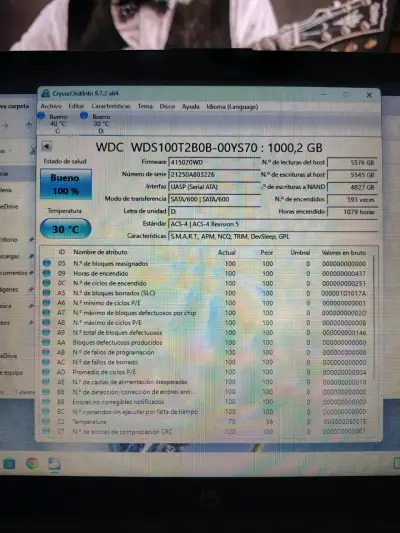This screenshot has width=400, height=533.
Task: Open the Características menu
Action: pyautogui.click(x=111, y=106)
